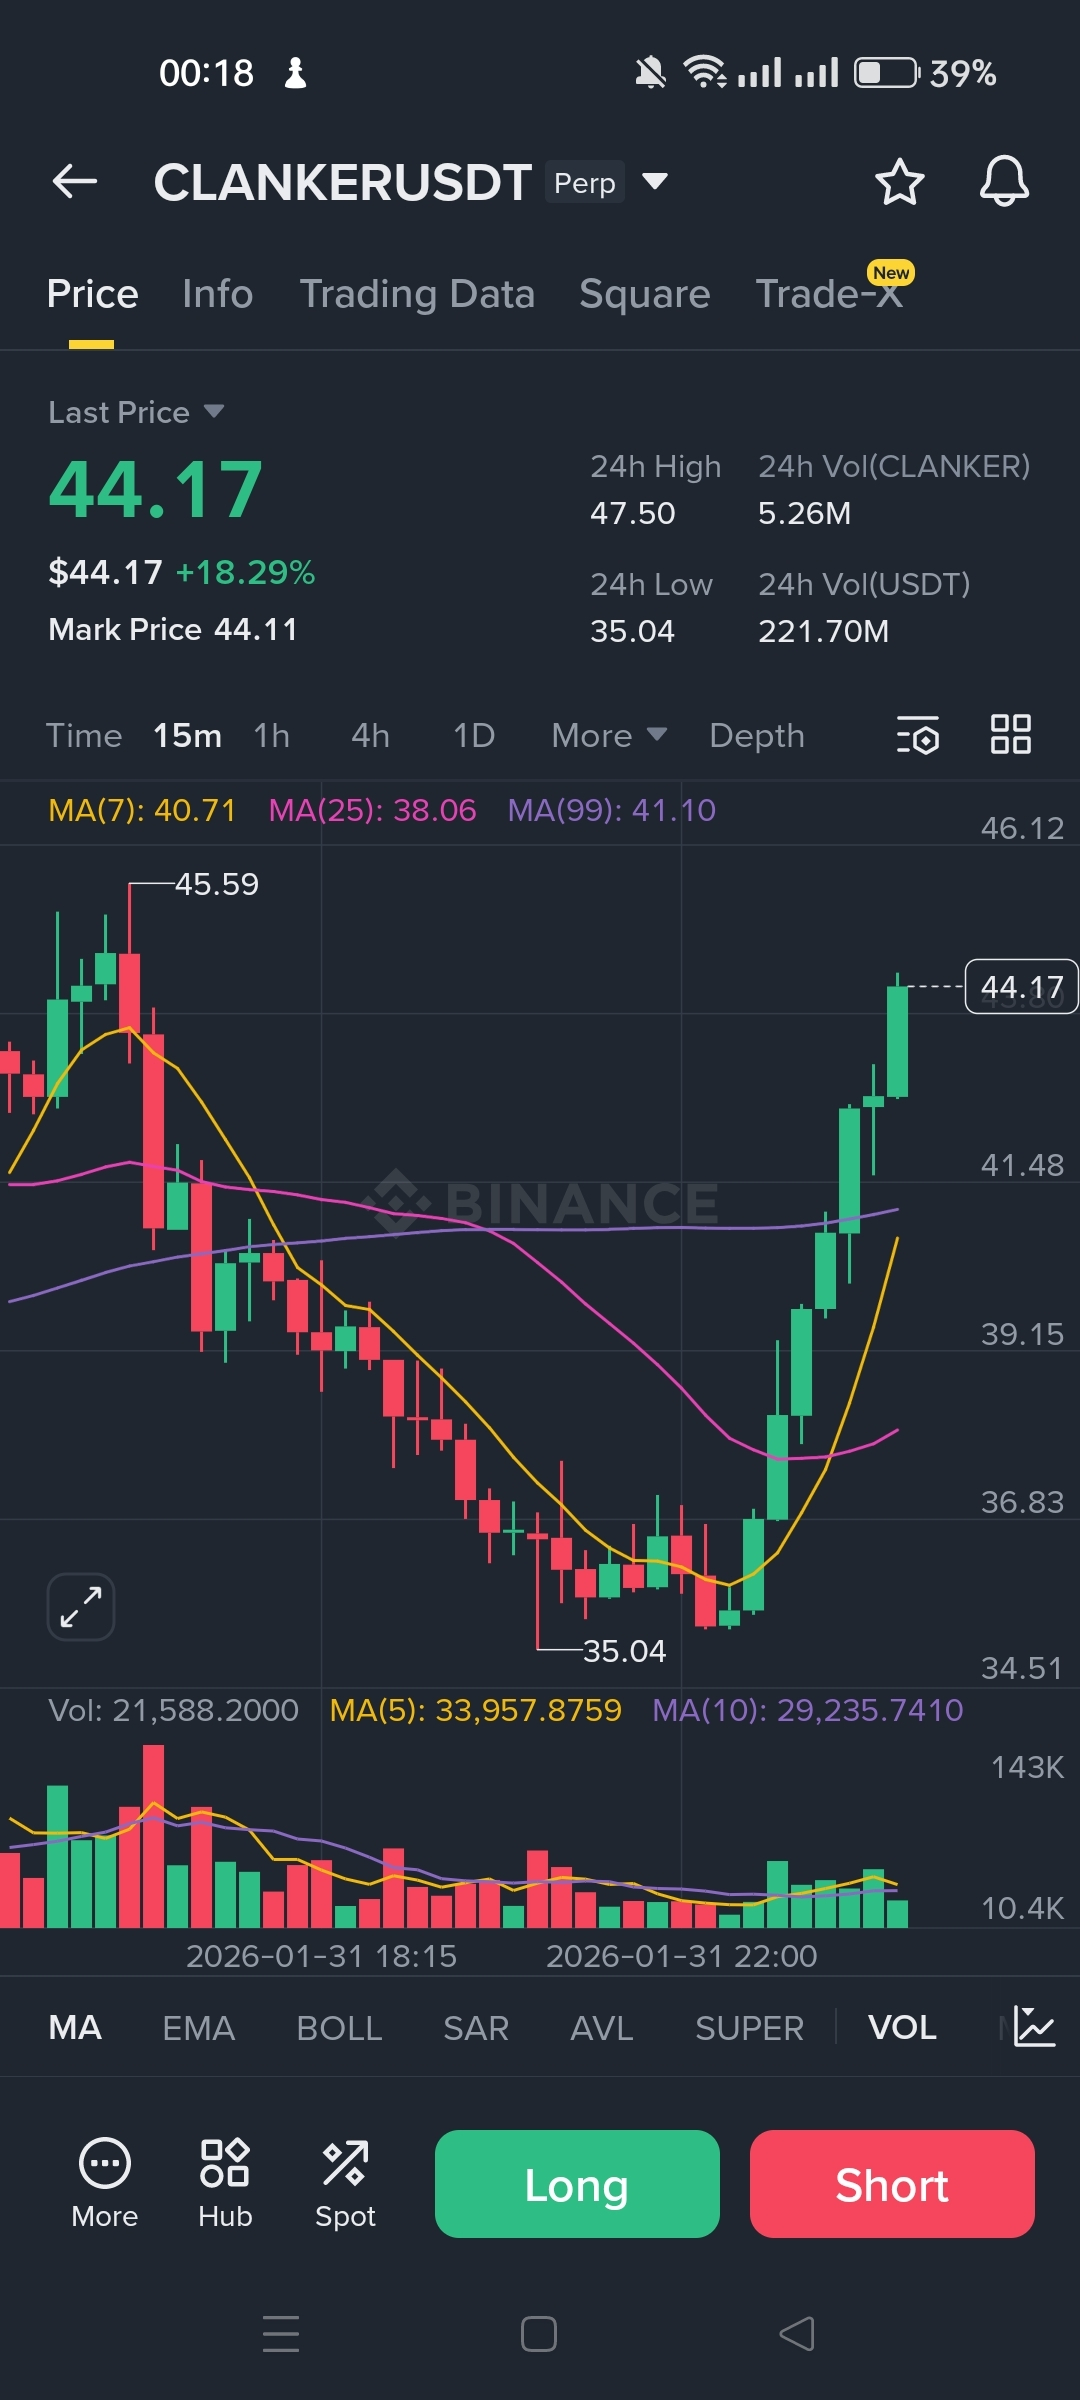This screenshot has width=1080, height=2400.
Task: Tap the 24h Vol(USDT) 221.70M value
Action: point(823,631)
